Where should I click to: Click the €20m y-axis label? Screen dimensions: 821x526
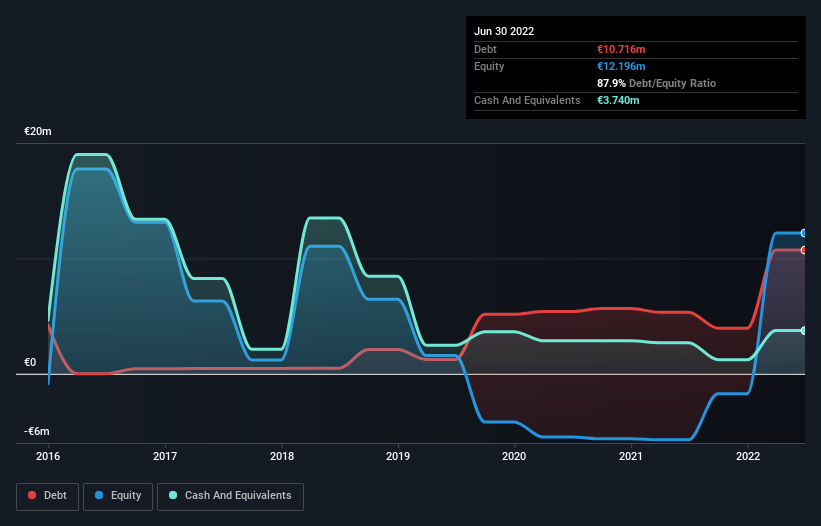click(x=38, y=131)
